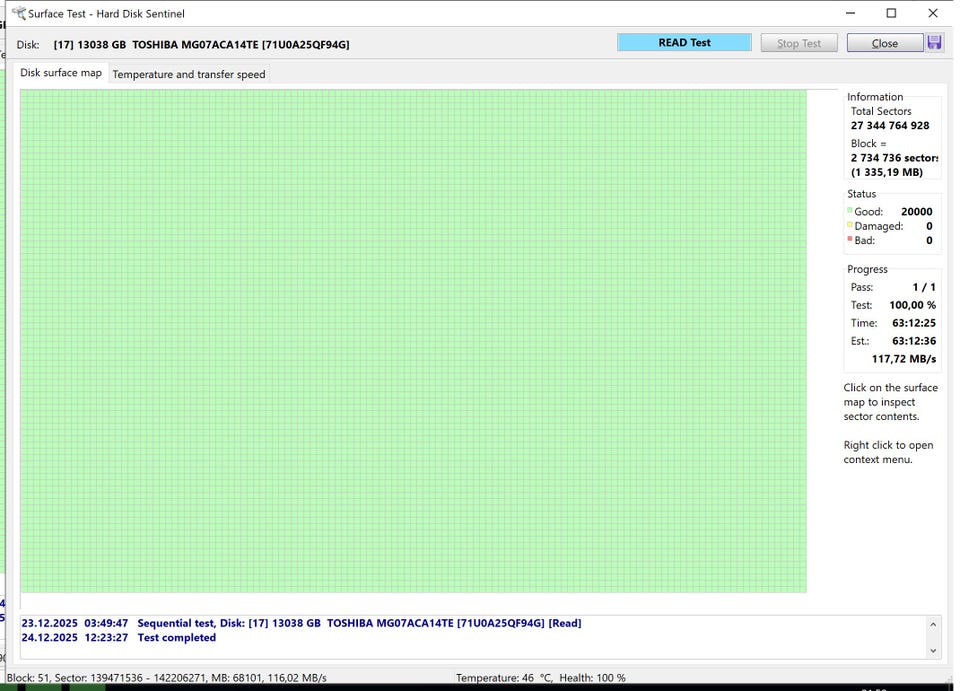Click the green Good status swatch
This screenshot has width=960, height=691.
[x=850, y=210]
